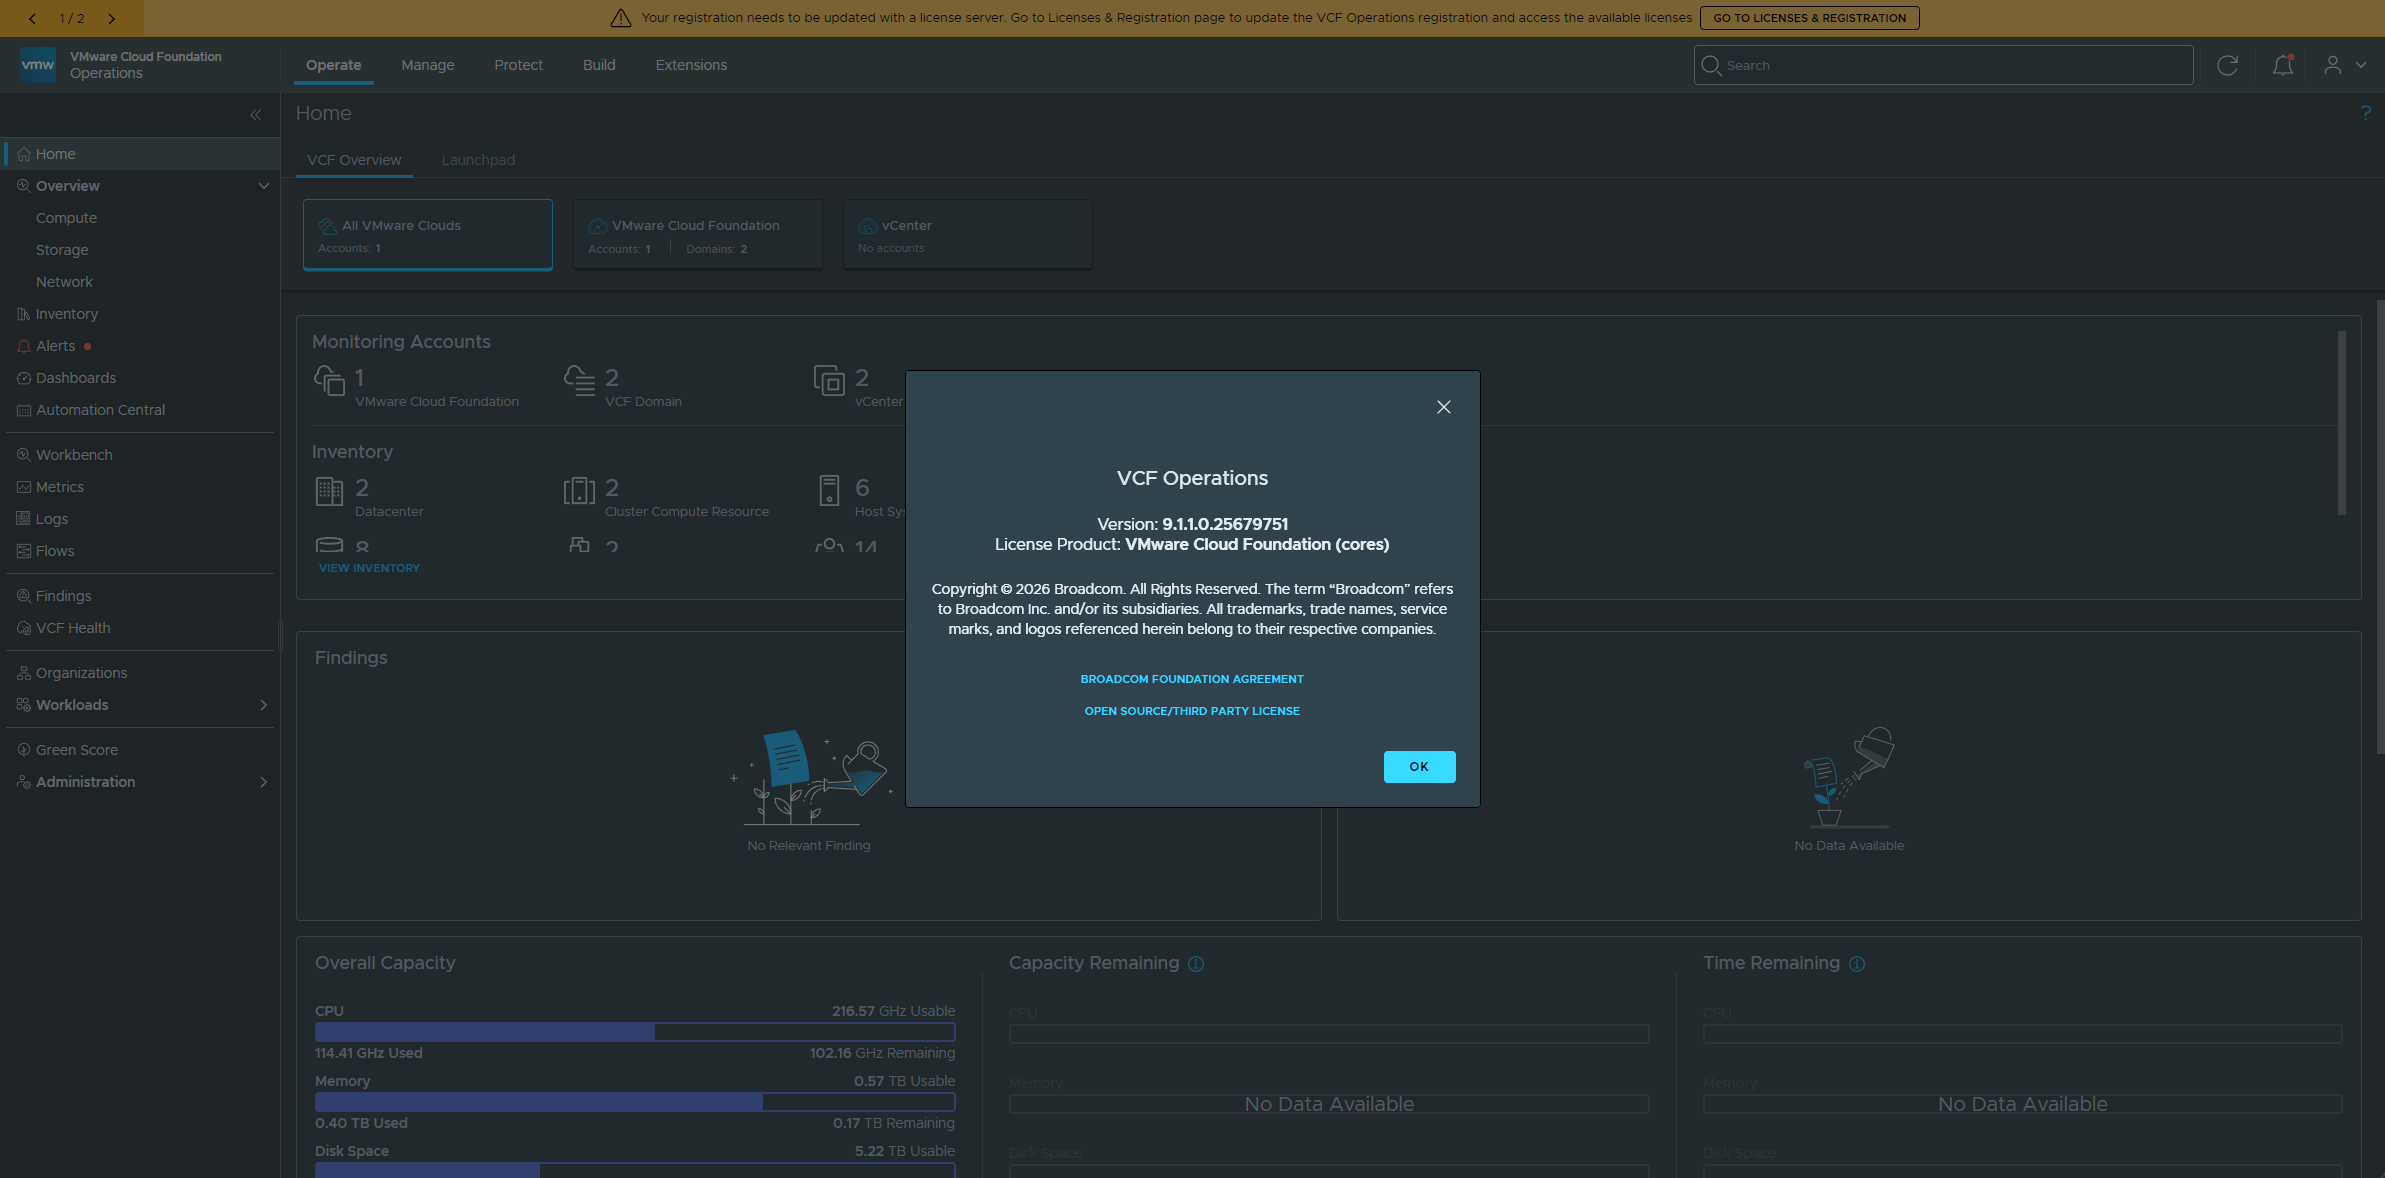
Task: Close the VCF Operations about dialog
Action: [x=1444, y=407]
